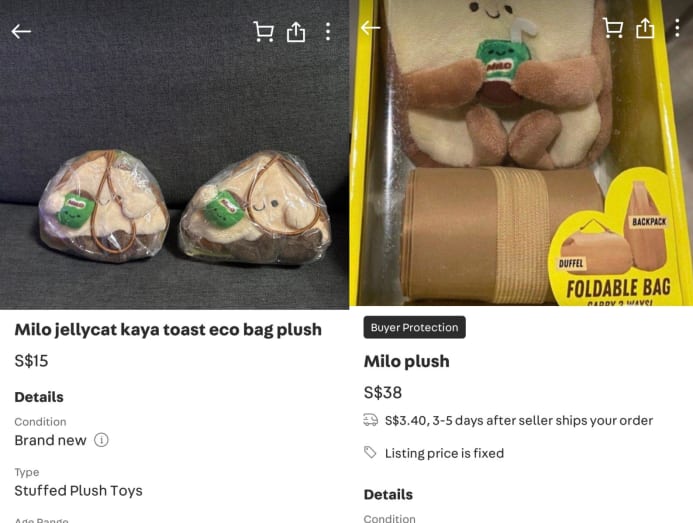693x523 pixels.
Task: Click the info icon beside Brand new
Action: [101, 440]
